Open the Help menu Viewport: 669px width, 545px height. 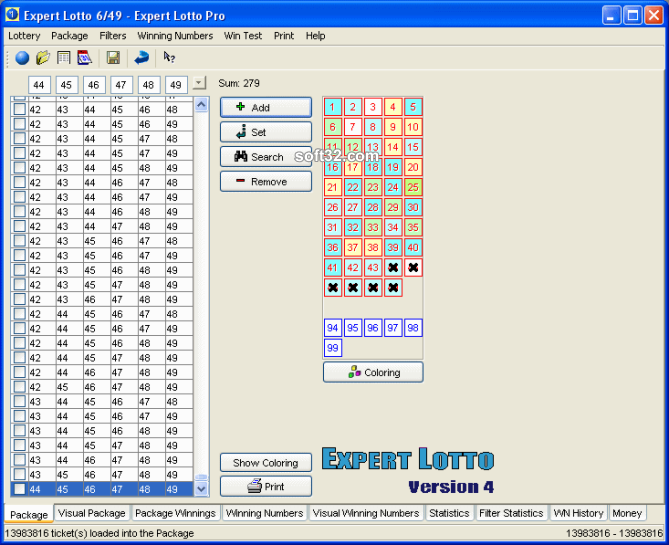315,36
